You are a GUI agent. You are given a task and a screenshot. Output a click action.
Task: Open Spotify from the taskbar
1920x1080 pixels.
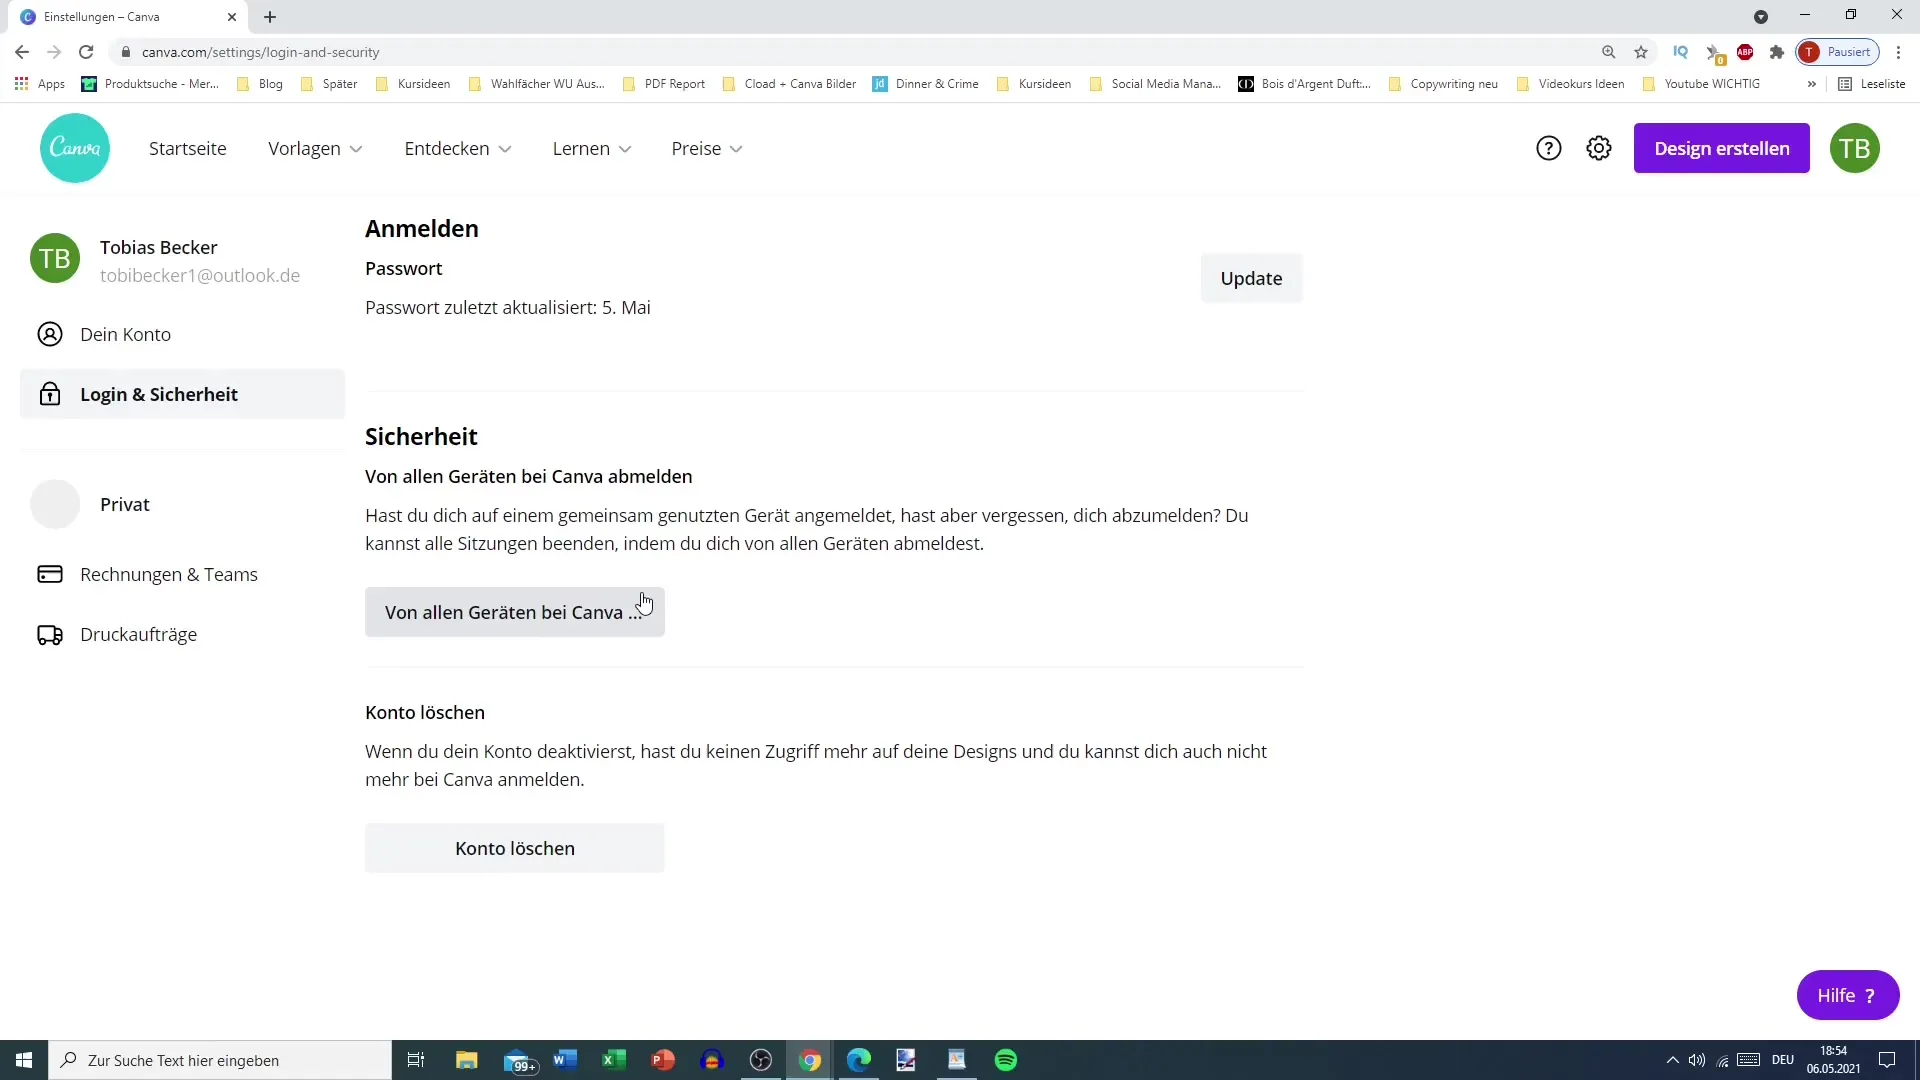1006,1060
